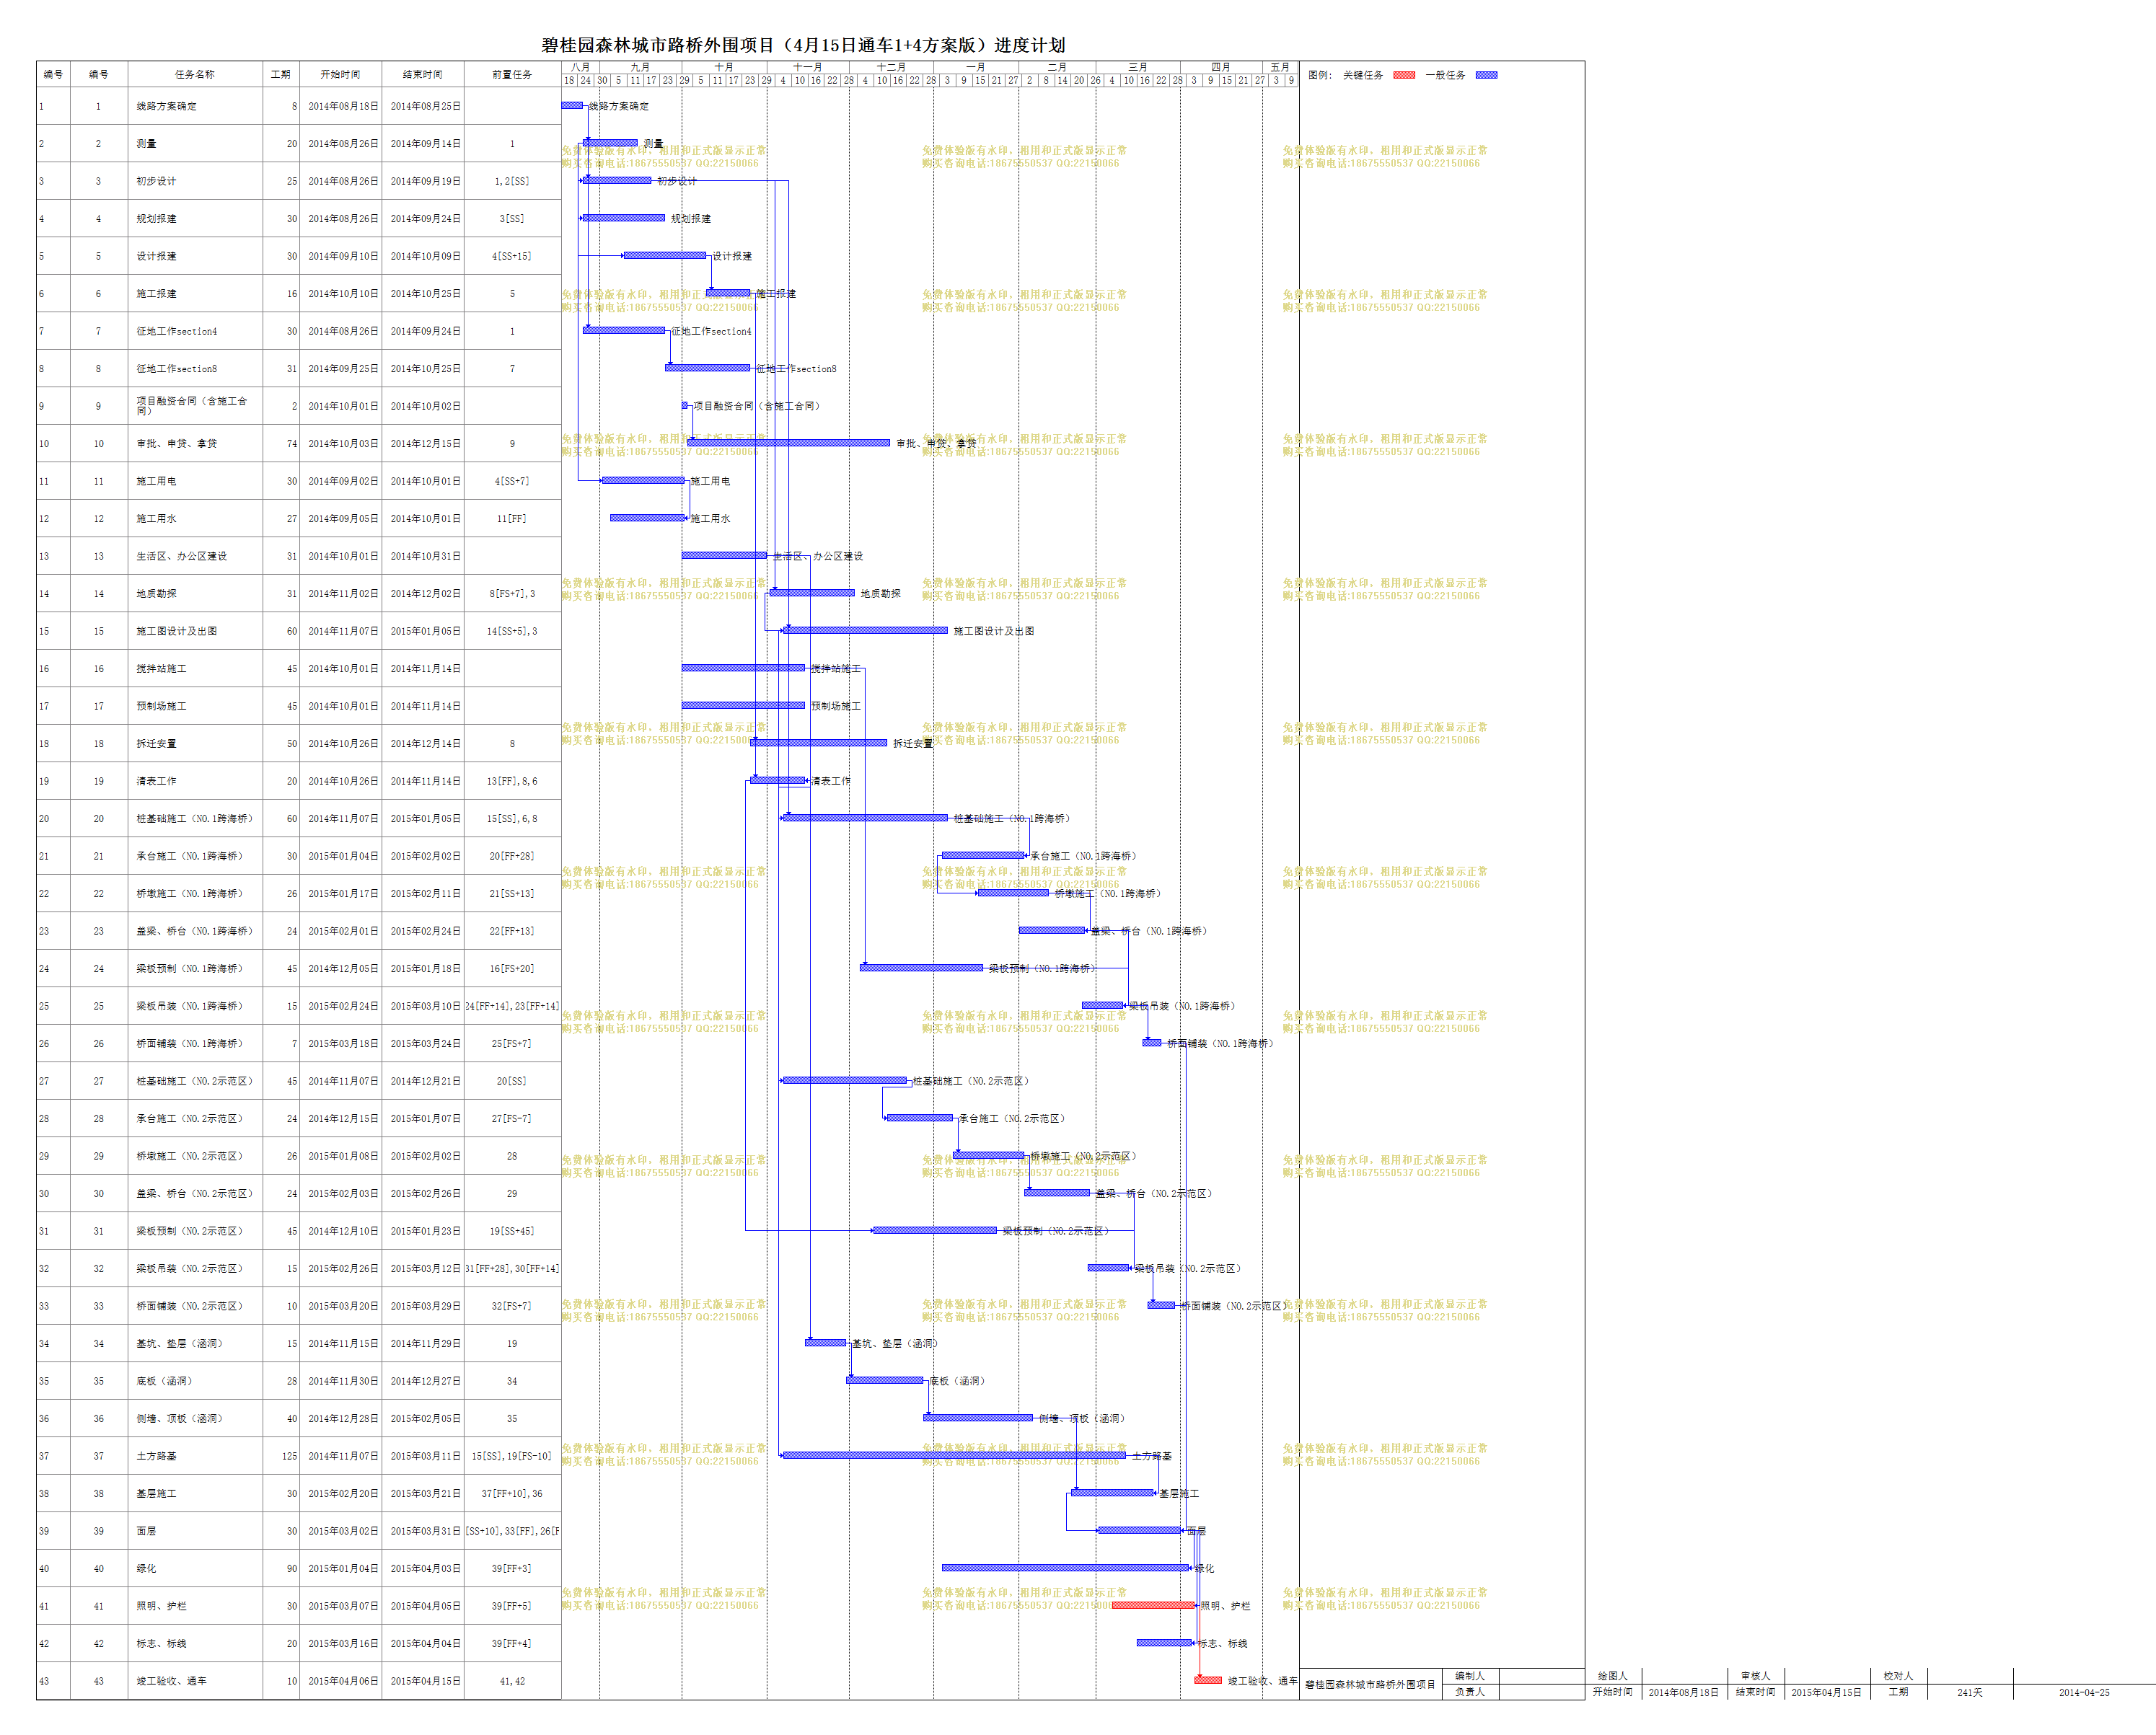Click the red 关键任务 legend swatch

click(1404, 75)
